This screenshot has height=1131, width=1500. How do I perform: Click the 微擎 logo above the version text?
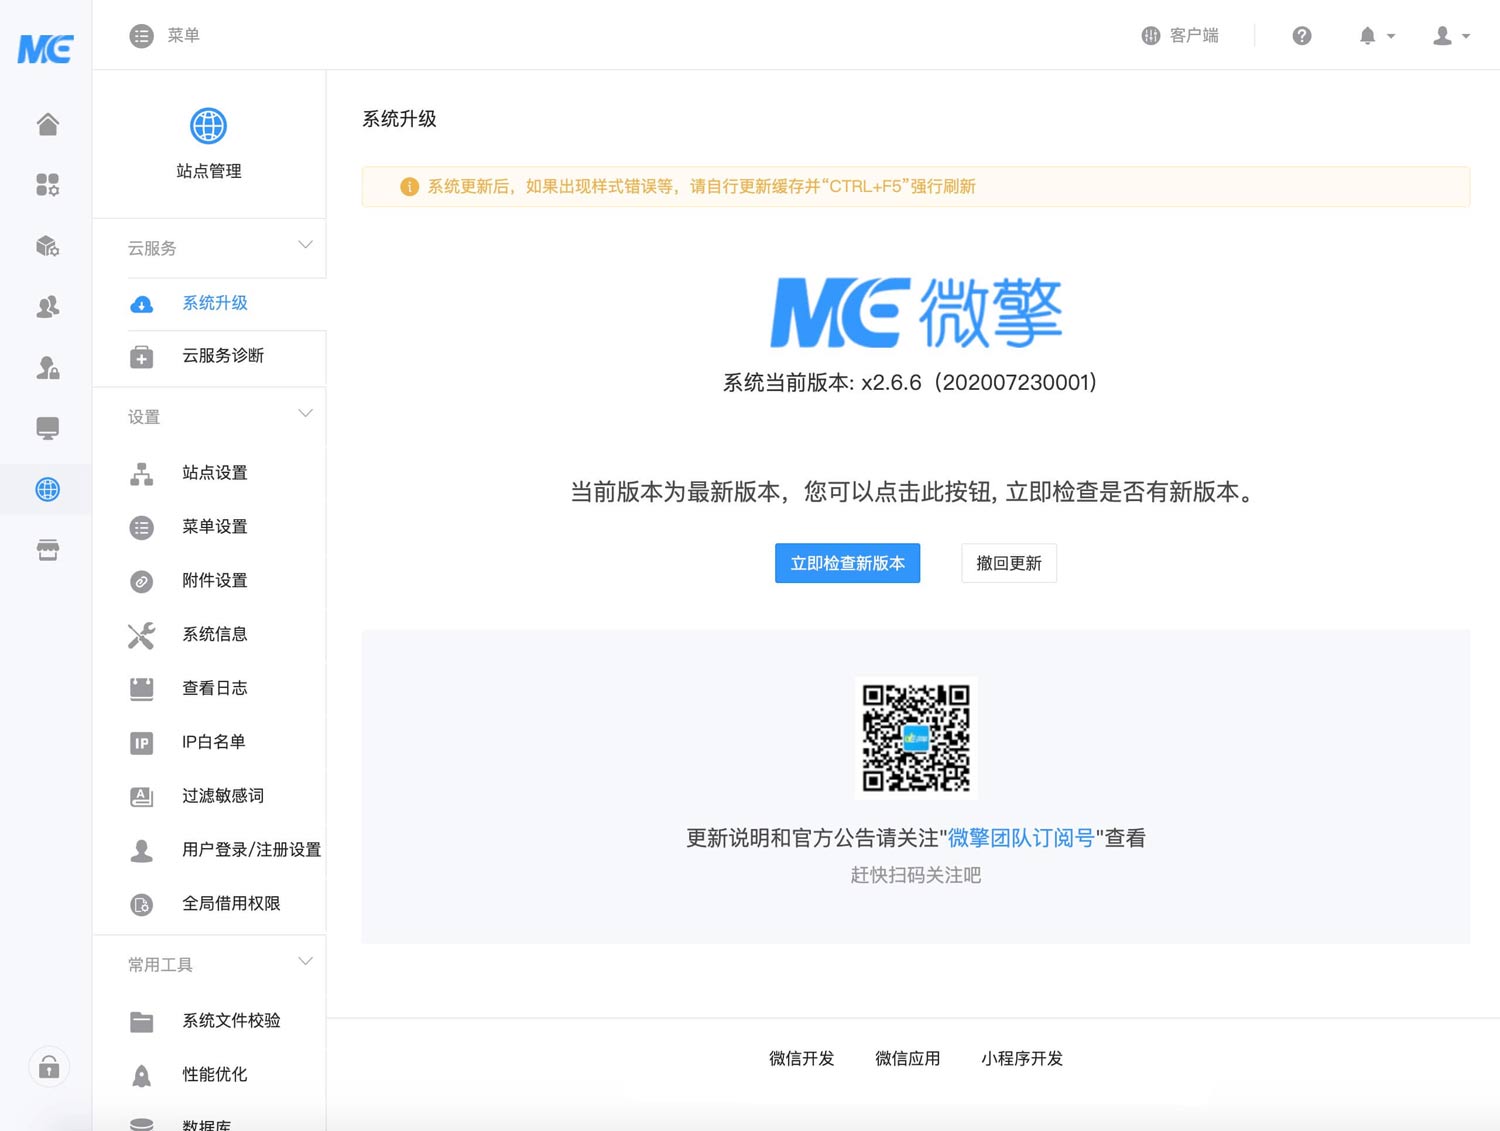click(x=916, y=312)
